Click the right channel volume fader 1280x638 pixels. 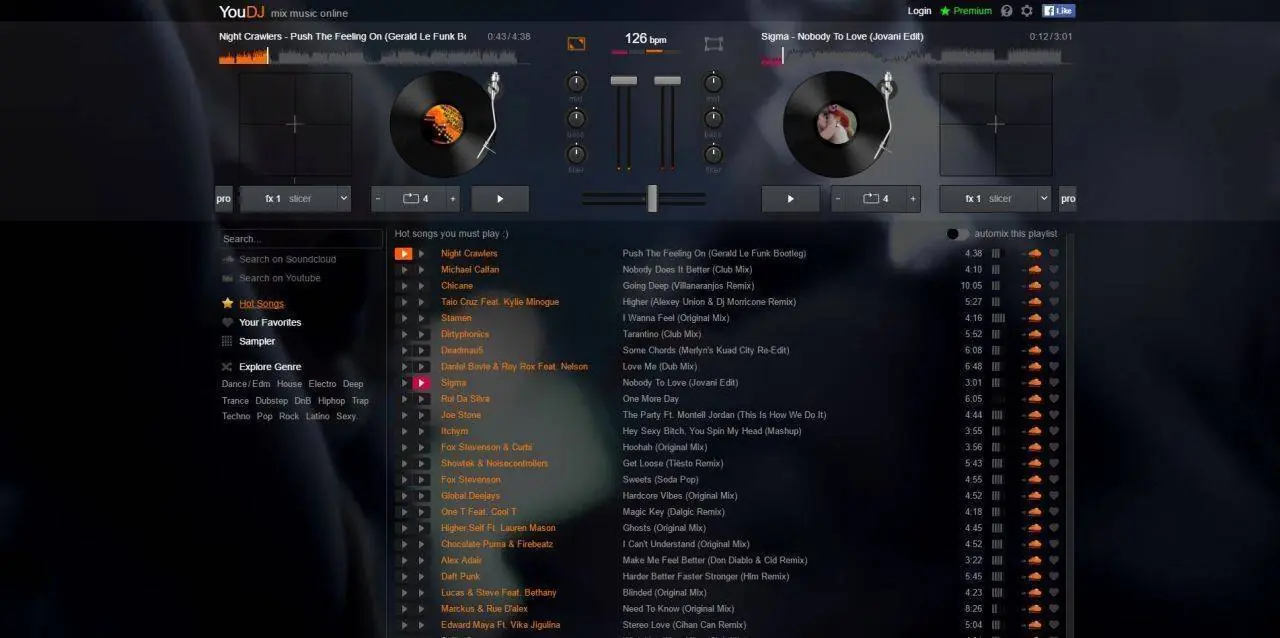point(667,80)
